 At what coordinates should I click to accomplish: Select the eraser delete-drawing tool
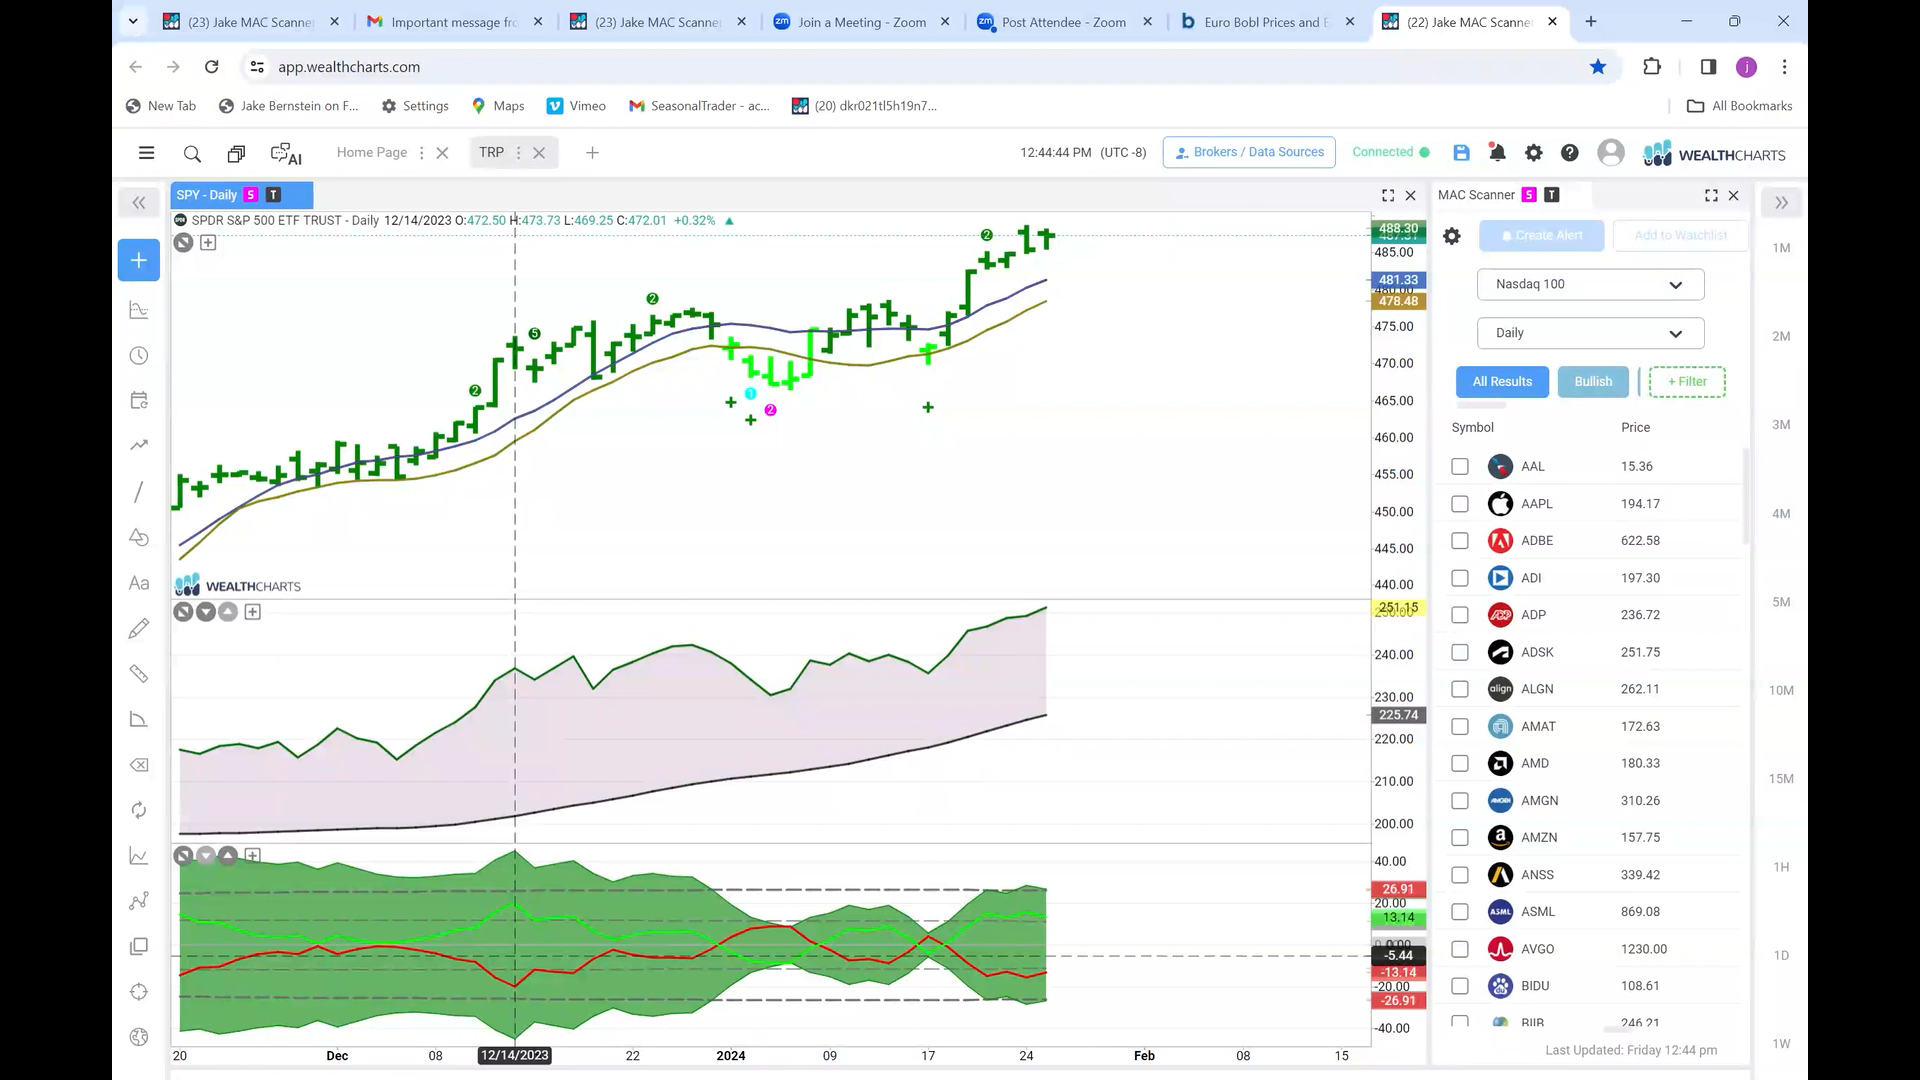pyautogui.click(x=139, y=765)
